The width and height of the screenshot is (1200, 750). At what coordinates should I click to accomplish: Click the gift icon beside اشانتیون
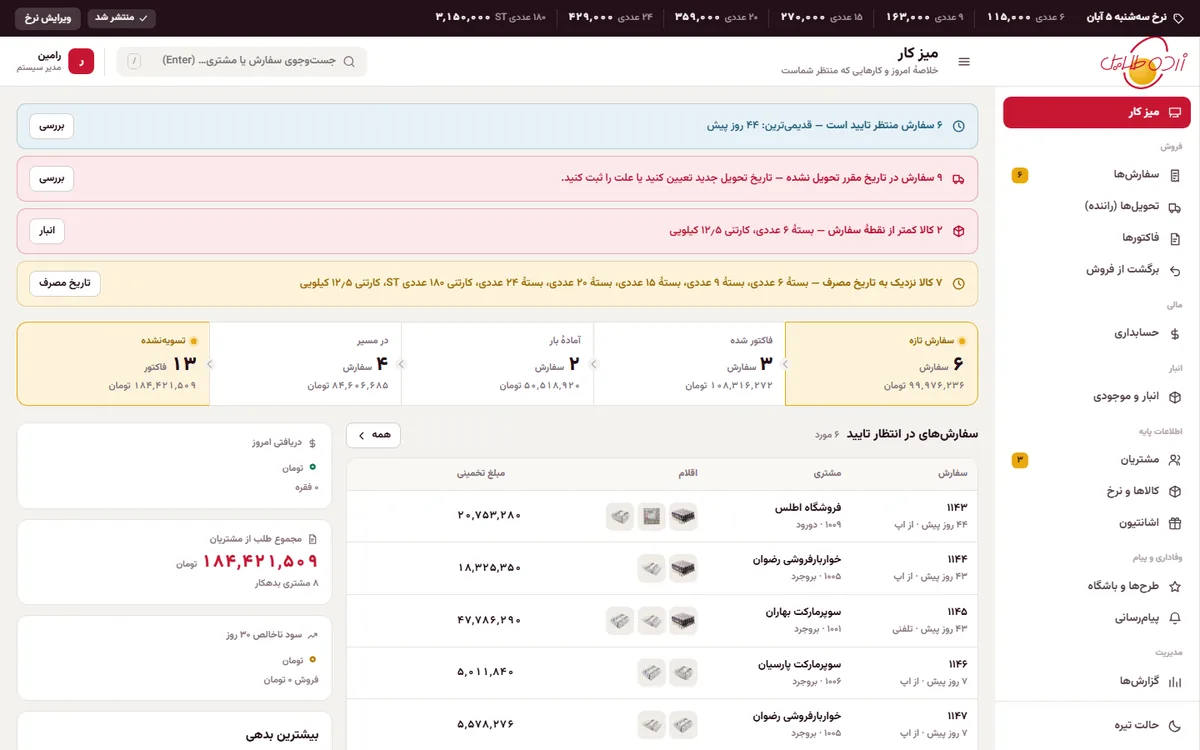tap(1175, 523)
